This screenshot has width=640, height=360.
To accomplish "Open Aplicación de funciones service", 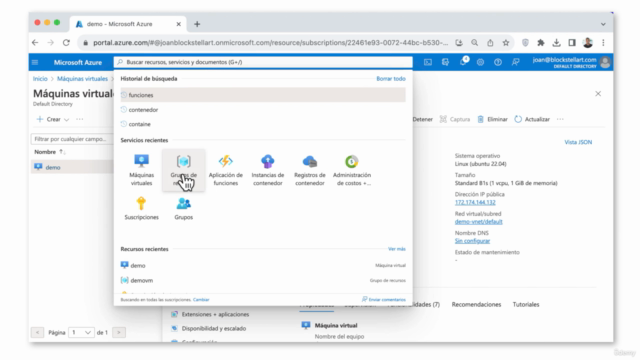I will click(226, 170).
